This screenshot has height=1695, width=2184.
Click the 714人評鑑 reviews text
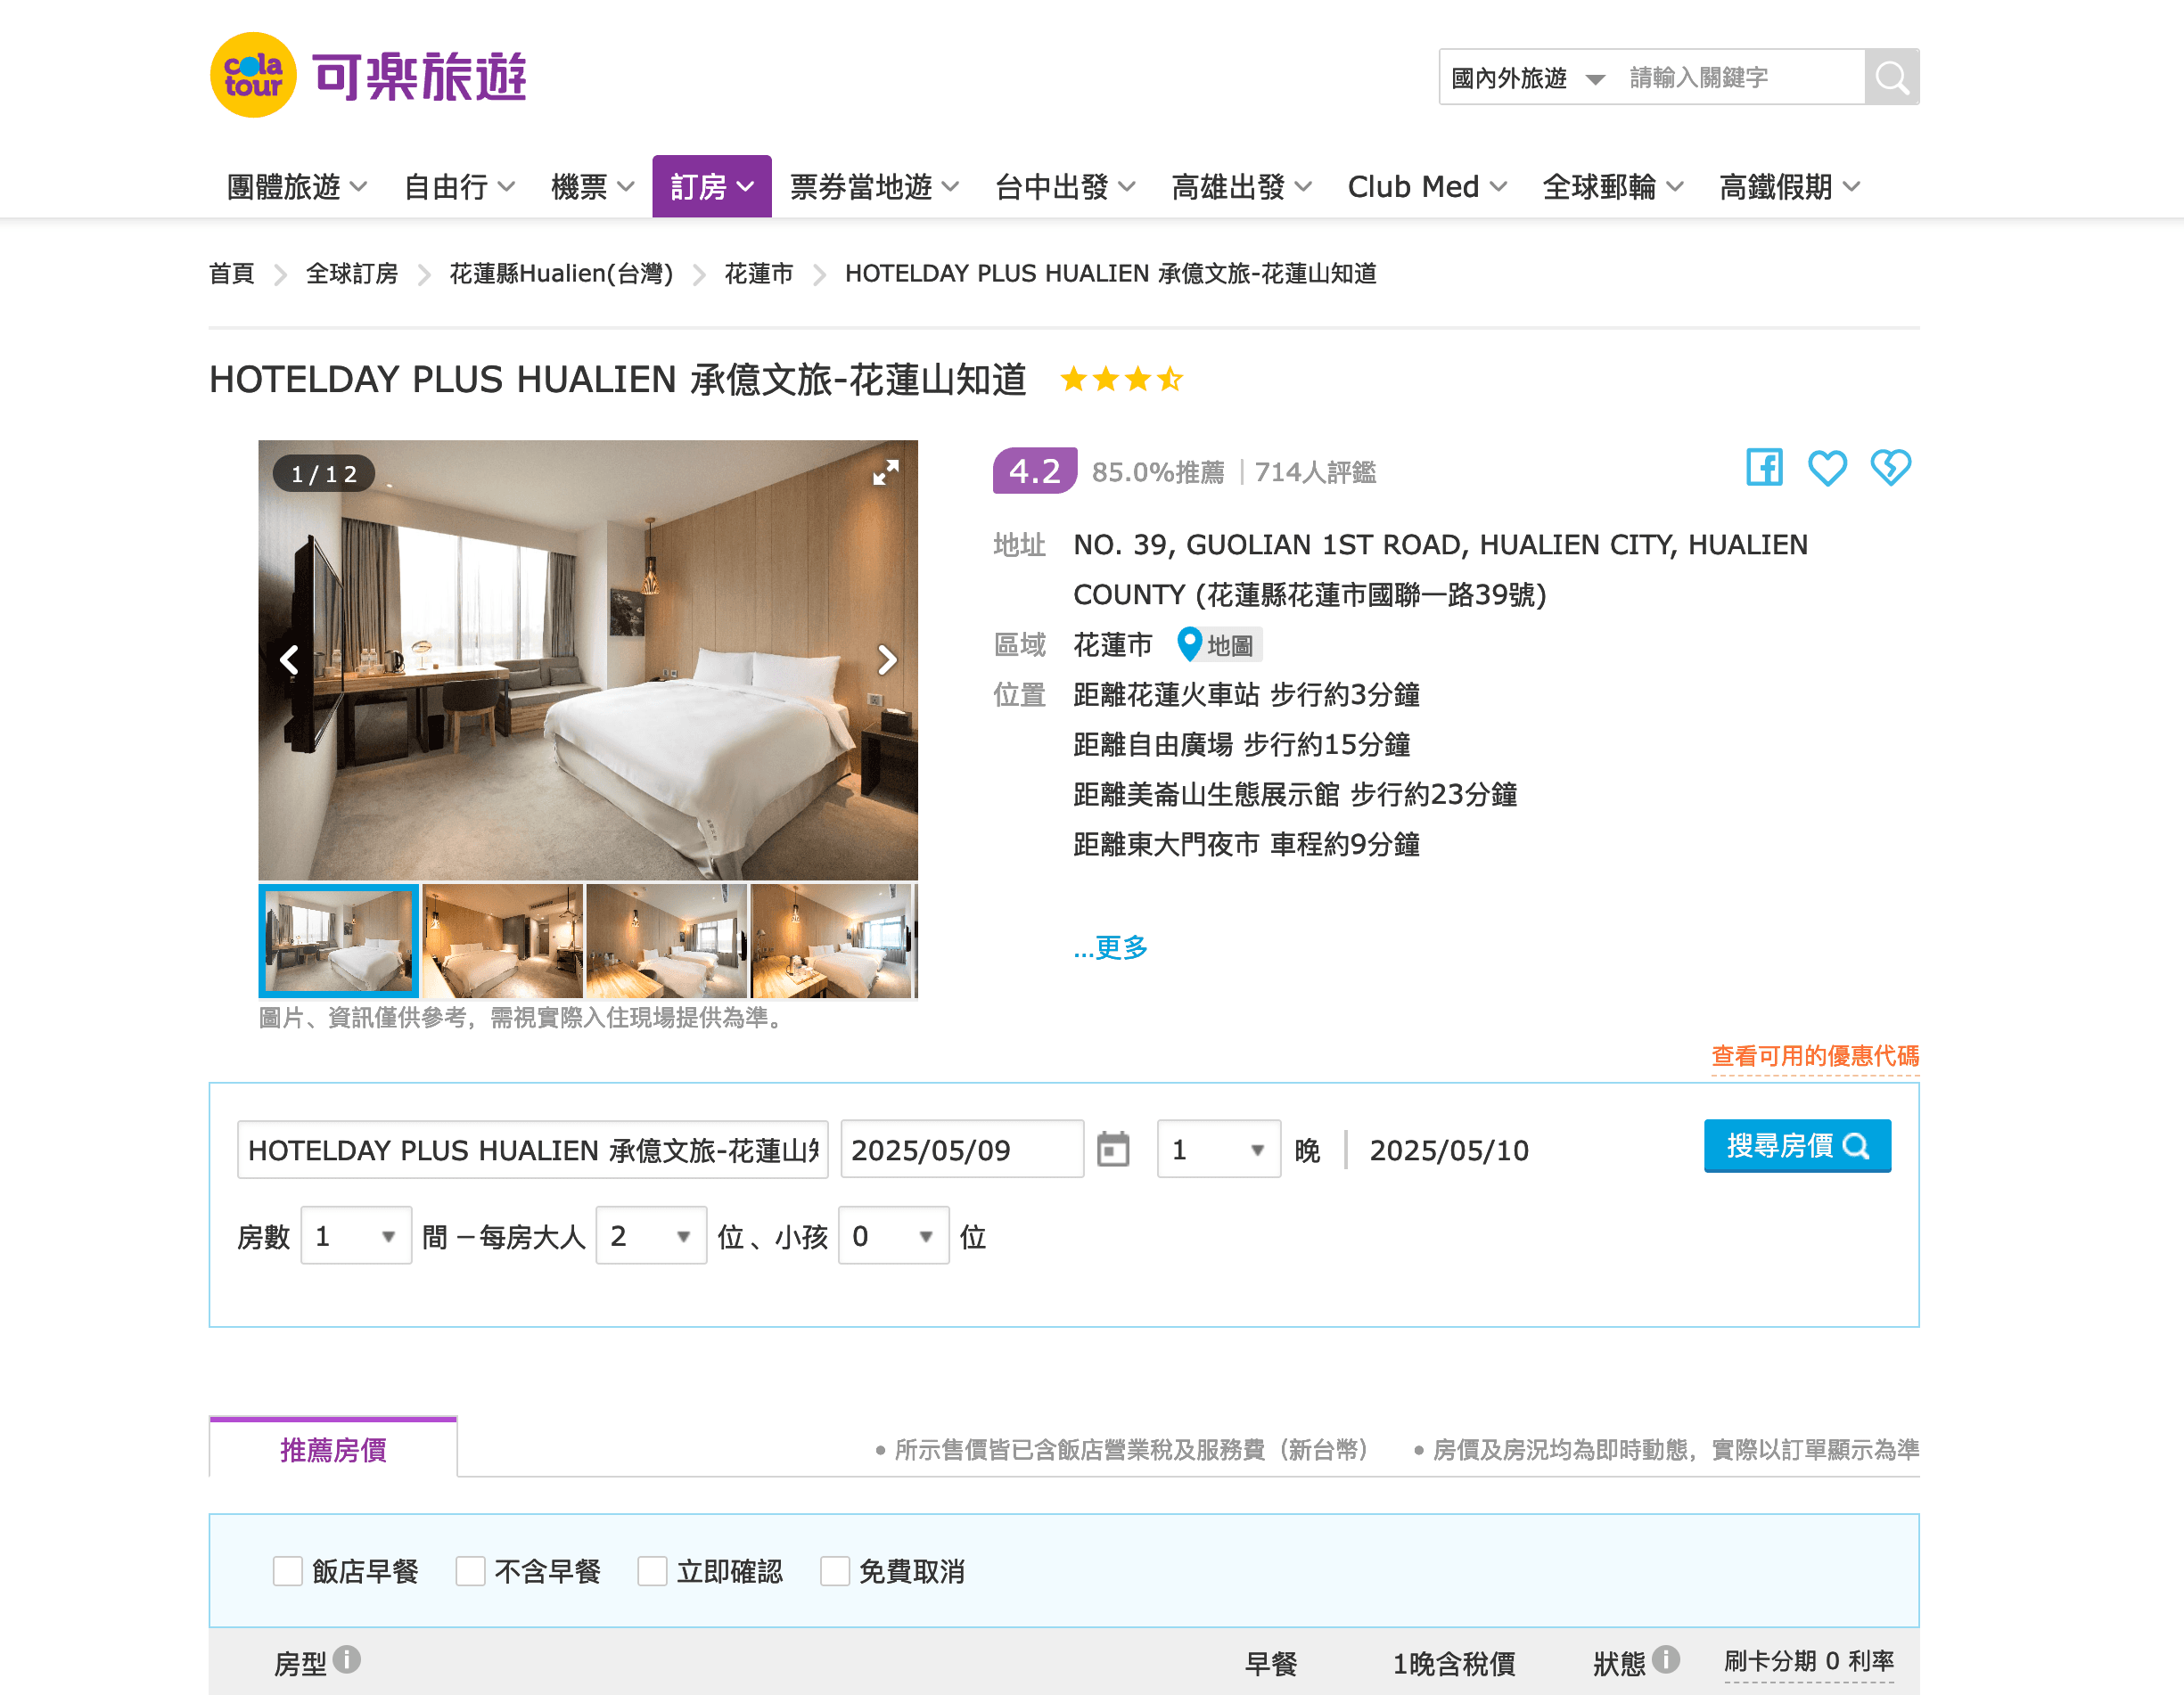point(1315,472)
